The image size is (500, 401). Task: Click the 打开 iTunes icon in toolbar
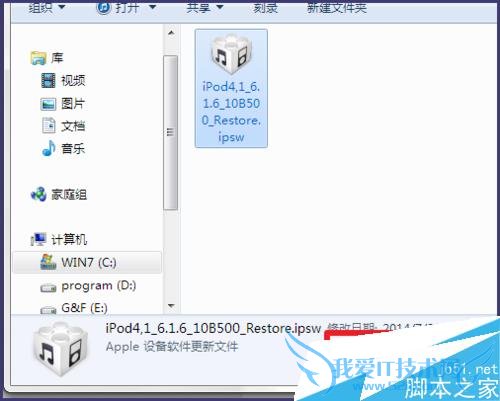click(x=103, y=7)
